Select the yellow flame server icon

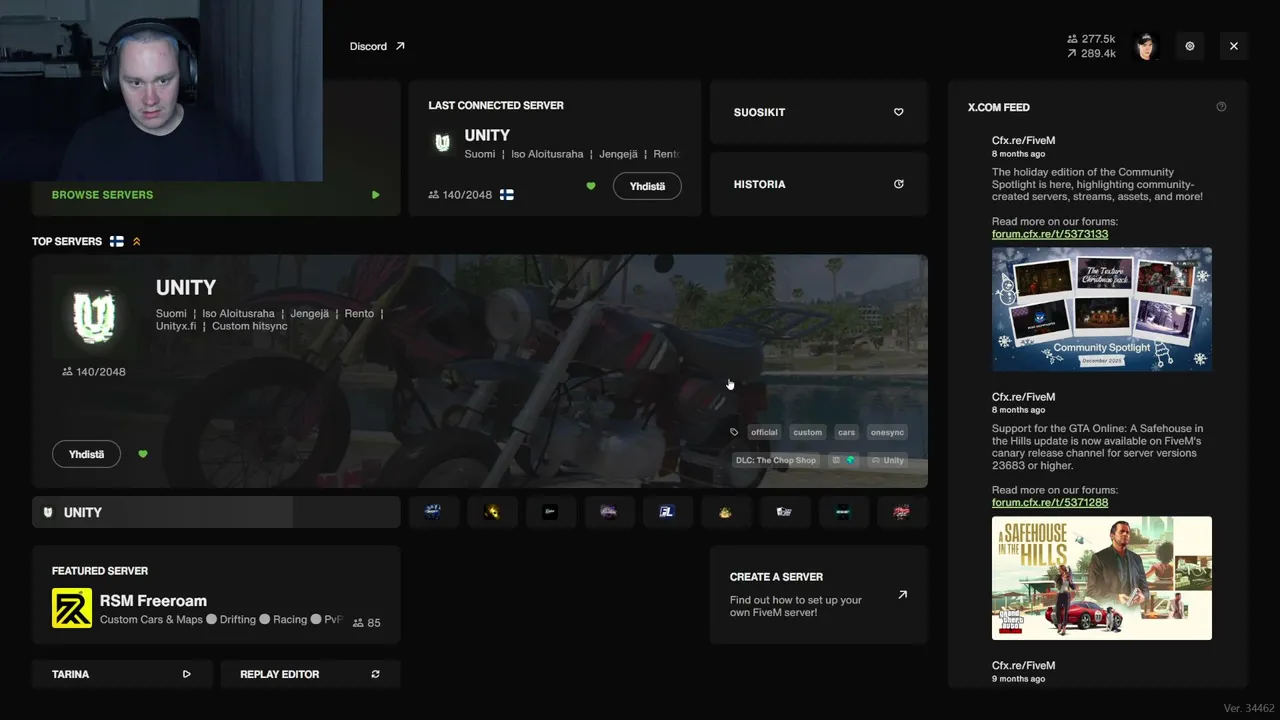(492, 512)
